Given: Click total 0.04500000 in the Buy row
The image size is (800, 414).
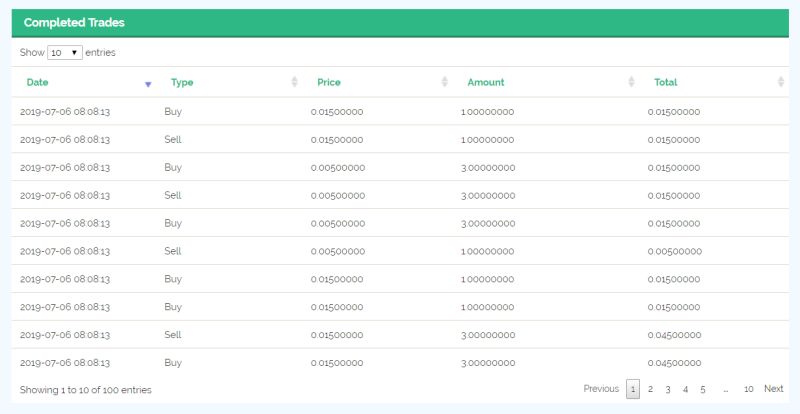Looking at the screenshot, I should point(674,363).
